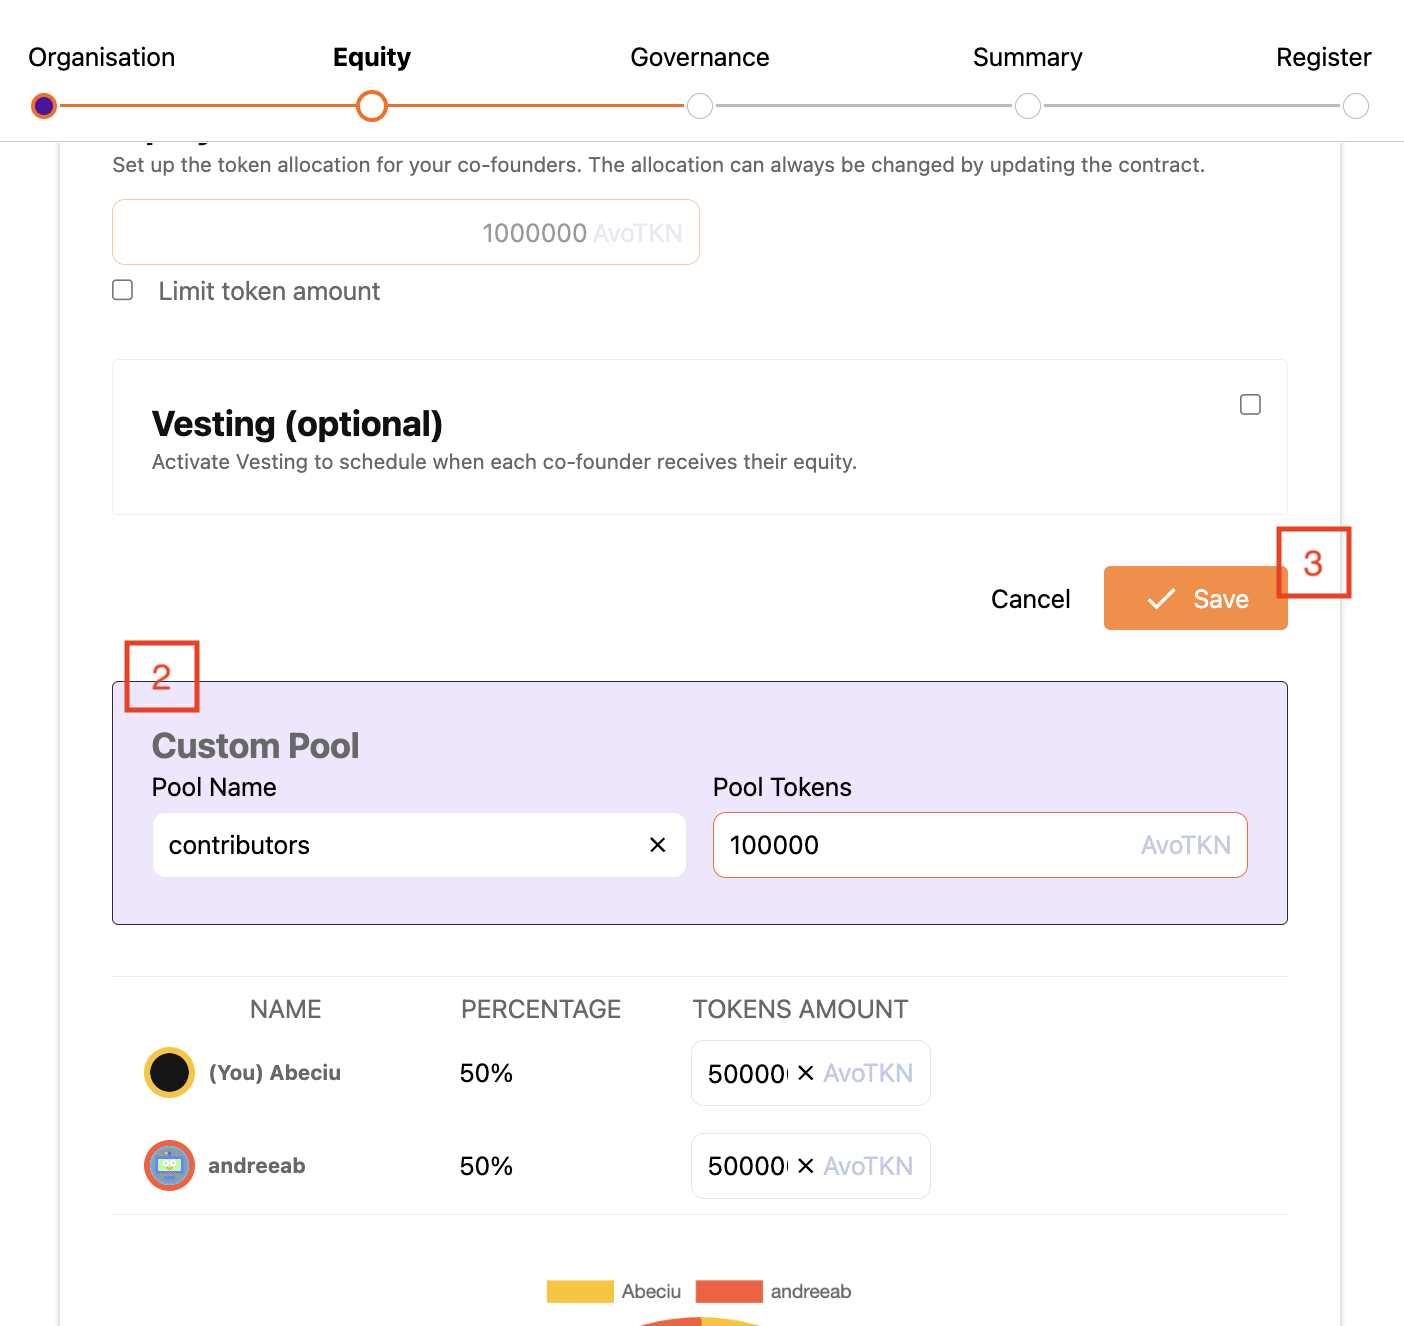Click the Governance step circle
The height and width of the screenshot is (1326, 1404).
click(700, 106)
